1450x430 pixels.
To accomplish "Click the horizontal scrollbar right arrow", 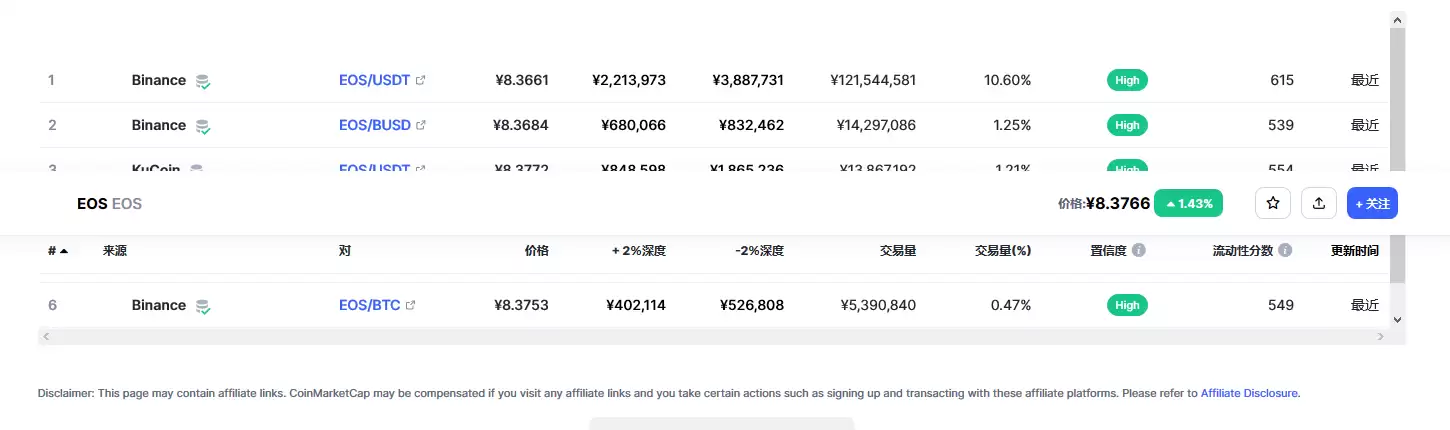I will pos(1381,337).
